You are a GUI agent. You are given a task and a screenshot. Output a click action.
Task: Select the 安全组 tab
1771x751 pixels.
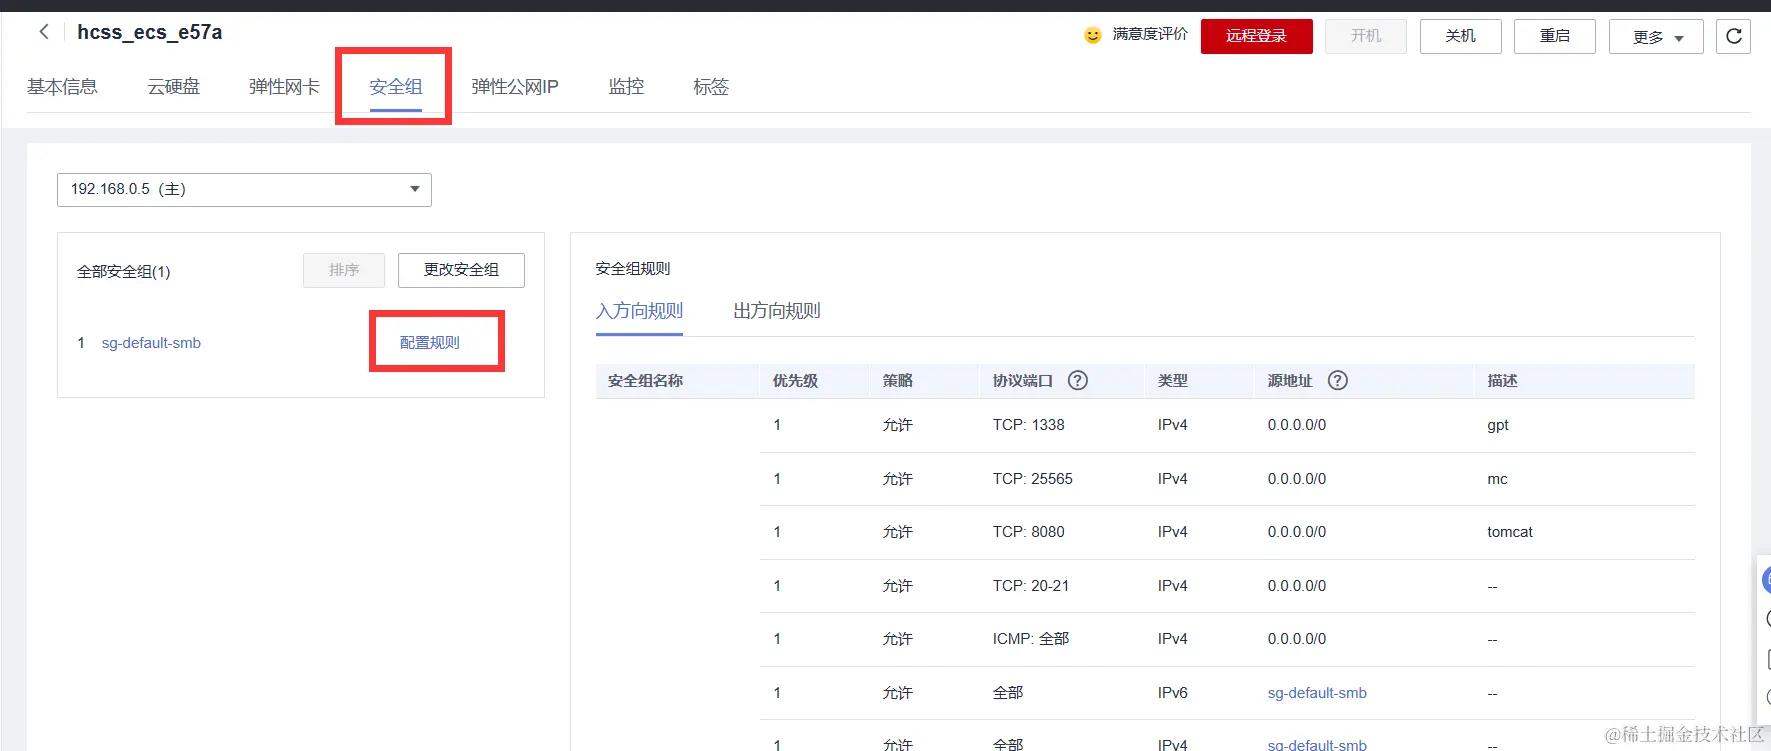pyautogui.click(x=396, y=87)
